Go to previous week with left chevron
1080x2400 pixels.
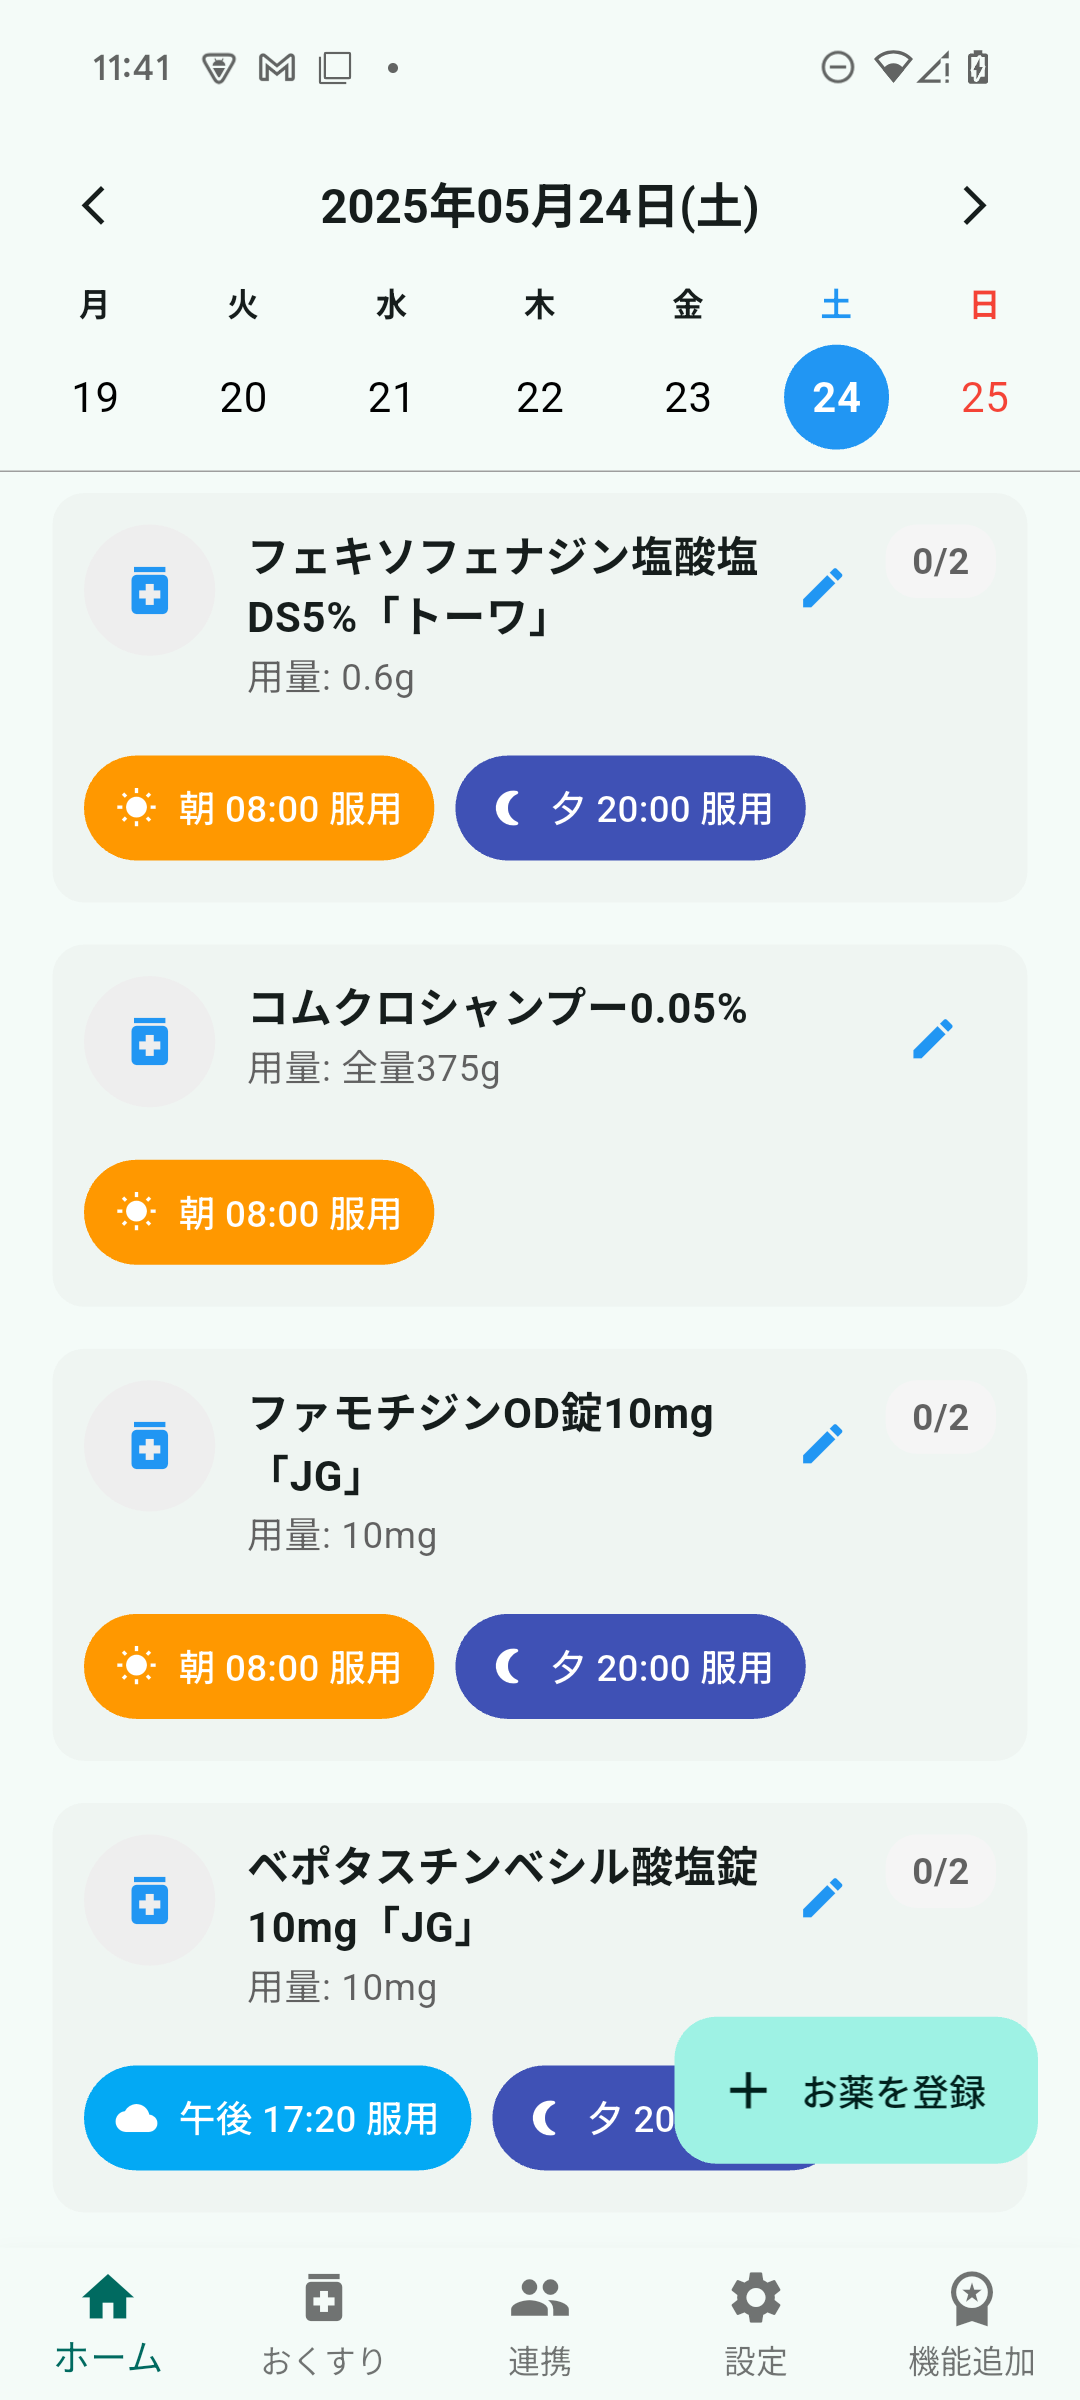94,206
